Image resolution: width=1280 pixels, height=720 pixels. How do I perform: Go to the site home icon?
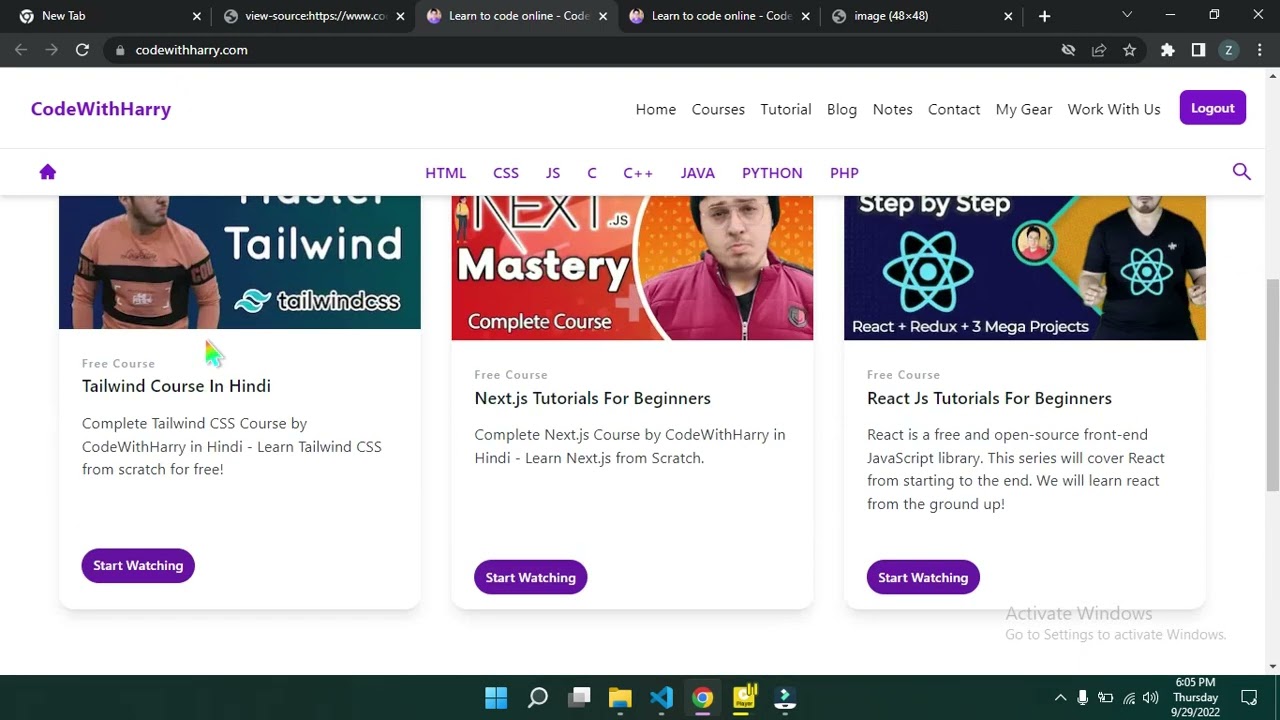point(47,172)
